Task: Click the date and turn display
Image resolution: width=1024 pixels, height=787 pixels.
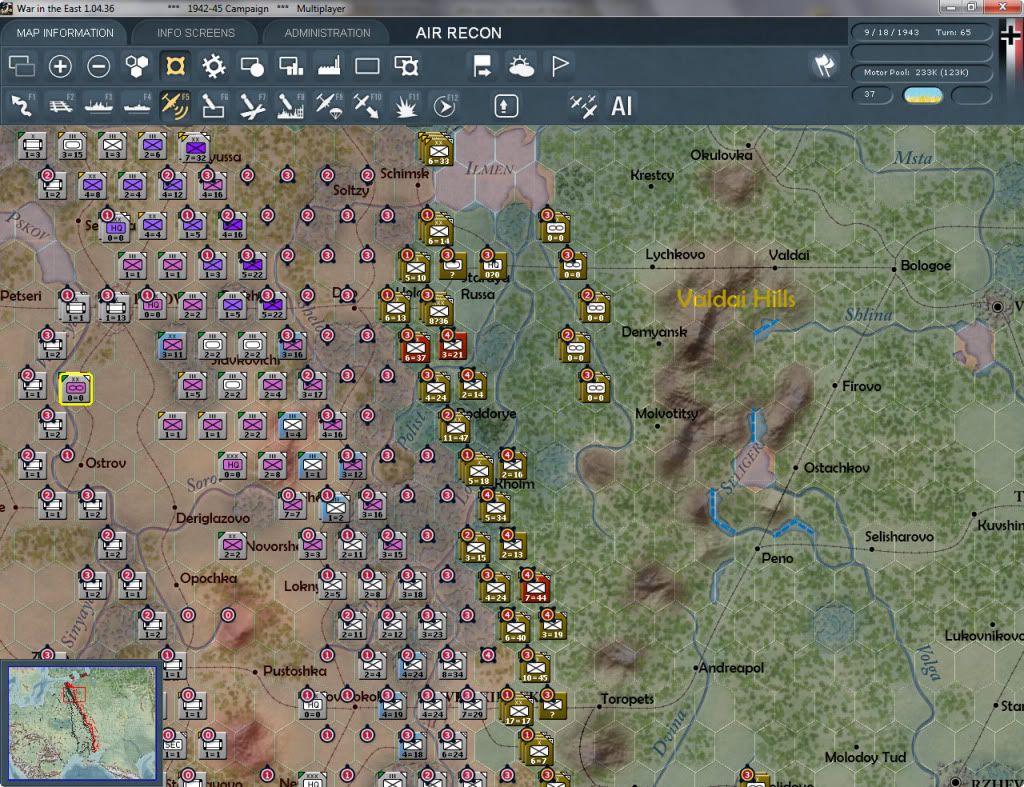Action: (921, 32)
